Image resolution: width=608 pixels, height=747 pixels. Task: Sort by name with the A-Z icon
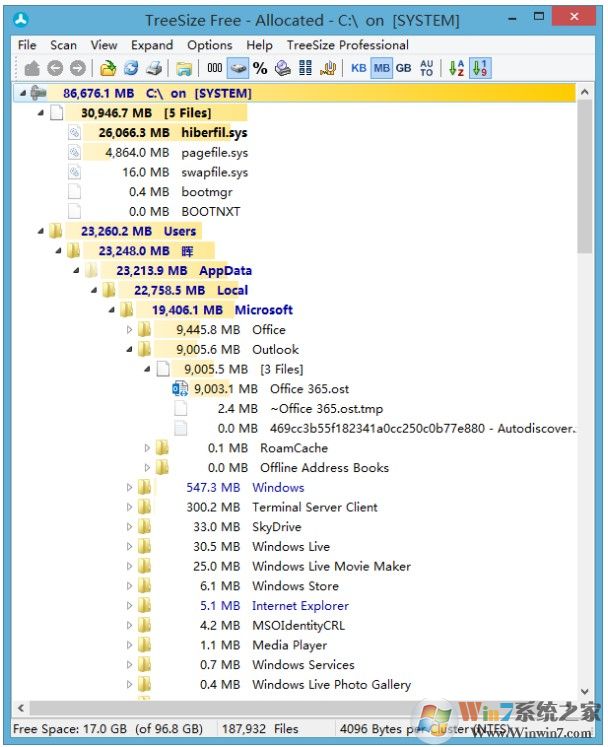click(x=456, y=68)
